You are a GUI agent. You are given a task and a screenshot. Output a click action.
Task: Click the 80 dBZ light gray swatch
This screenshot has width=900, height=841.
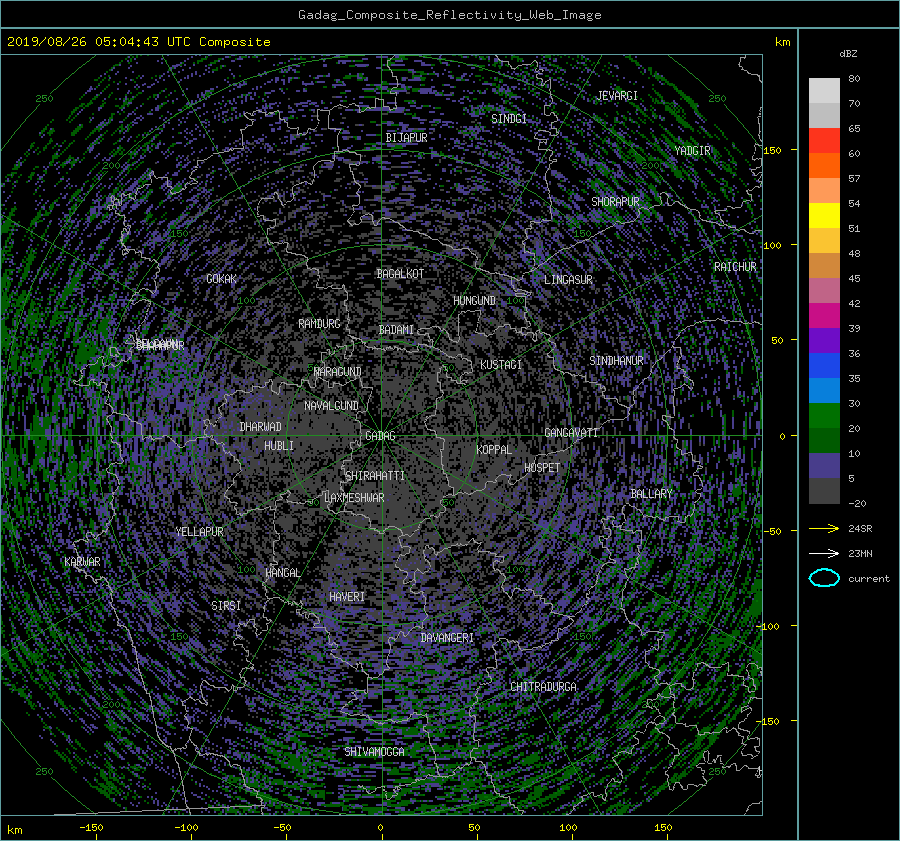[824, 90]
